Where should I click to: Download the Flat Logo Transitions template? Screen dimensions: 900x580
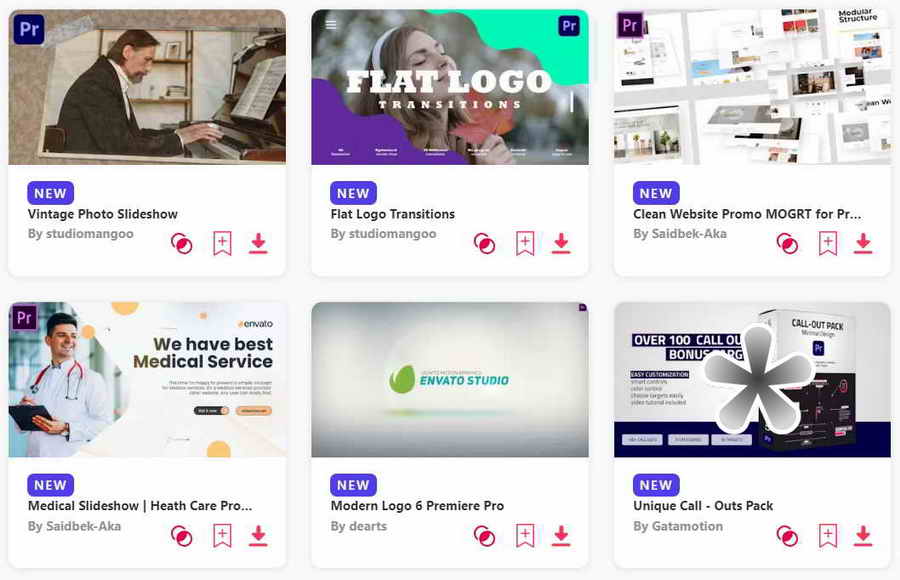561,243
